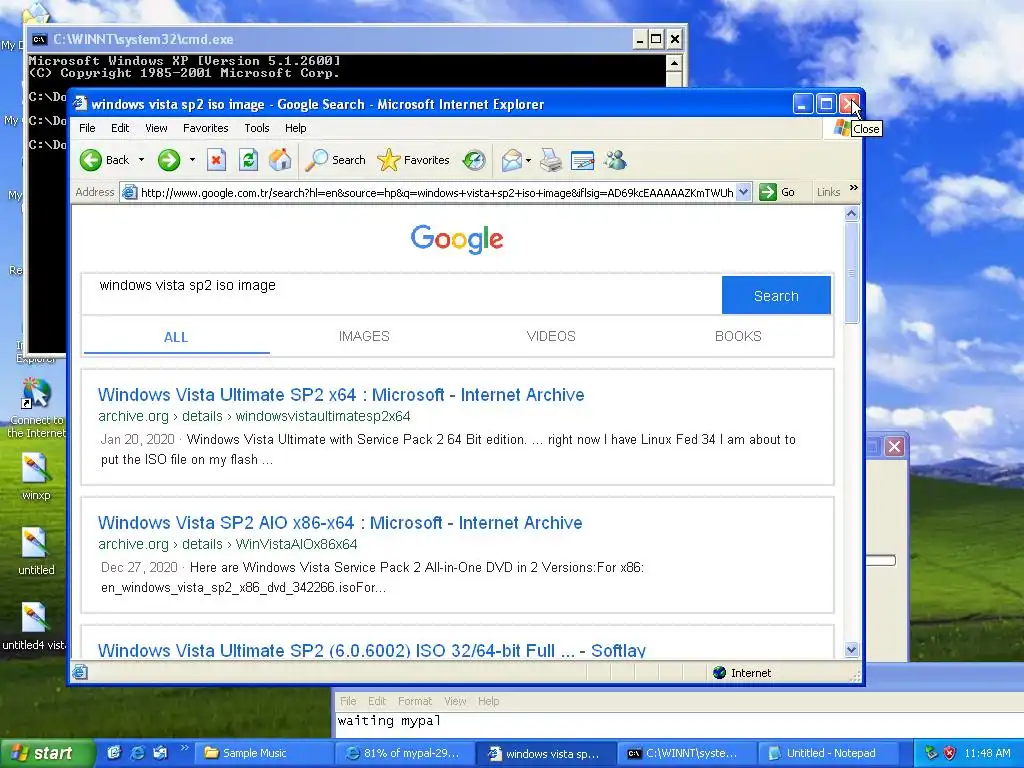Open the cmd.exe window system icon
This screenshot has height=768, width=1024.
[x=39, y=39]
